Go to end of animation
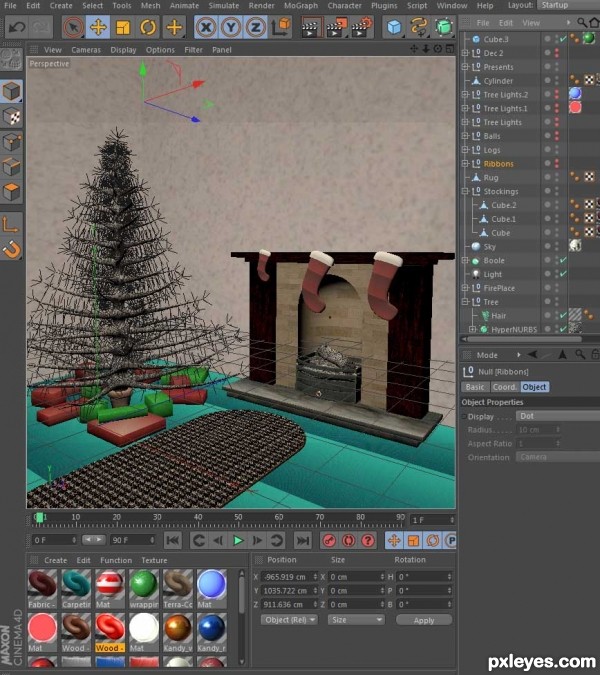This screenshot has width=600, height=675. (x=303, y=540)
